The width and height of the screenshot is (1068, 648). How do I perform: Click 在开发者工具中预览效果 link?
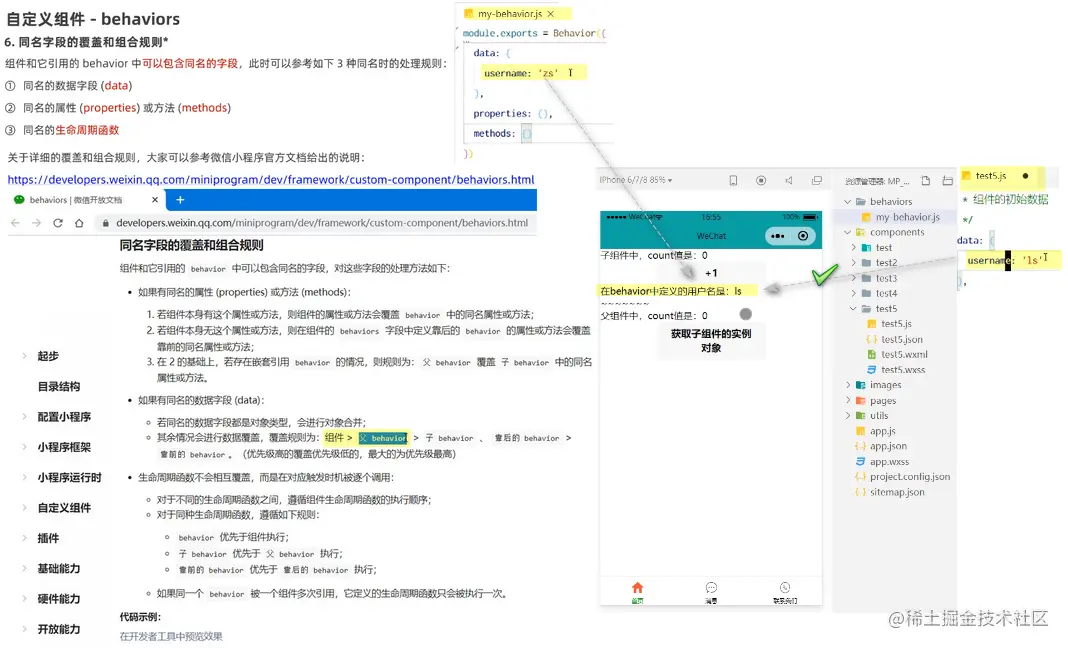171,636
